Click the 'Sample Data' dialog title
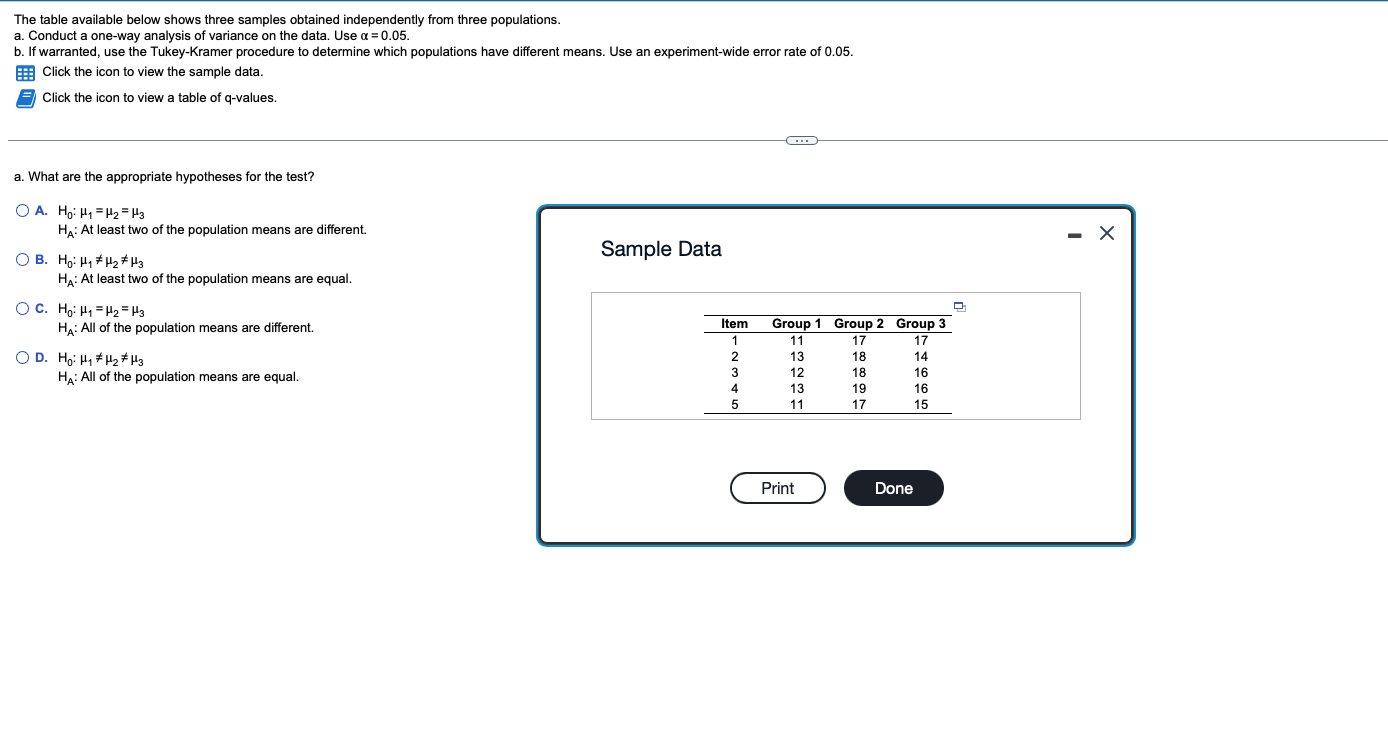The width and height of the screenshot is (1388, 745). pyautogui.click(x=661, y=249)
